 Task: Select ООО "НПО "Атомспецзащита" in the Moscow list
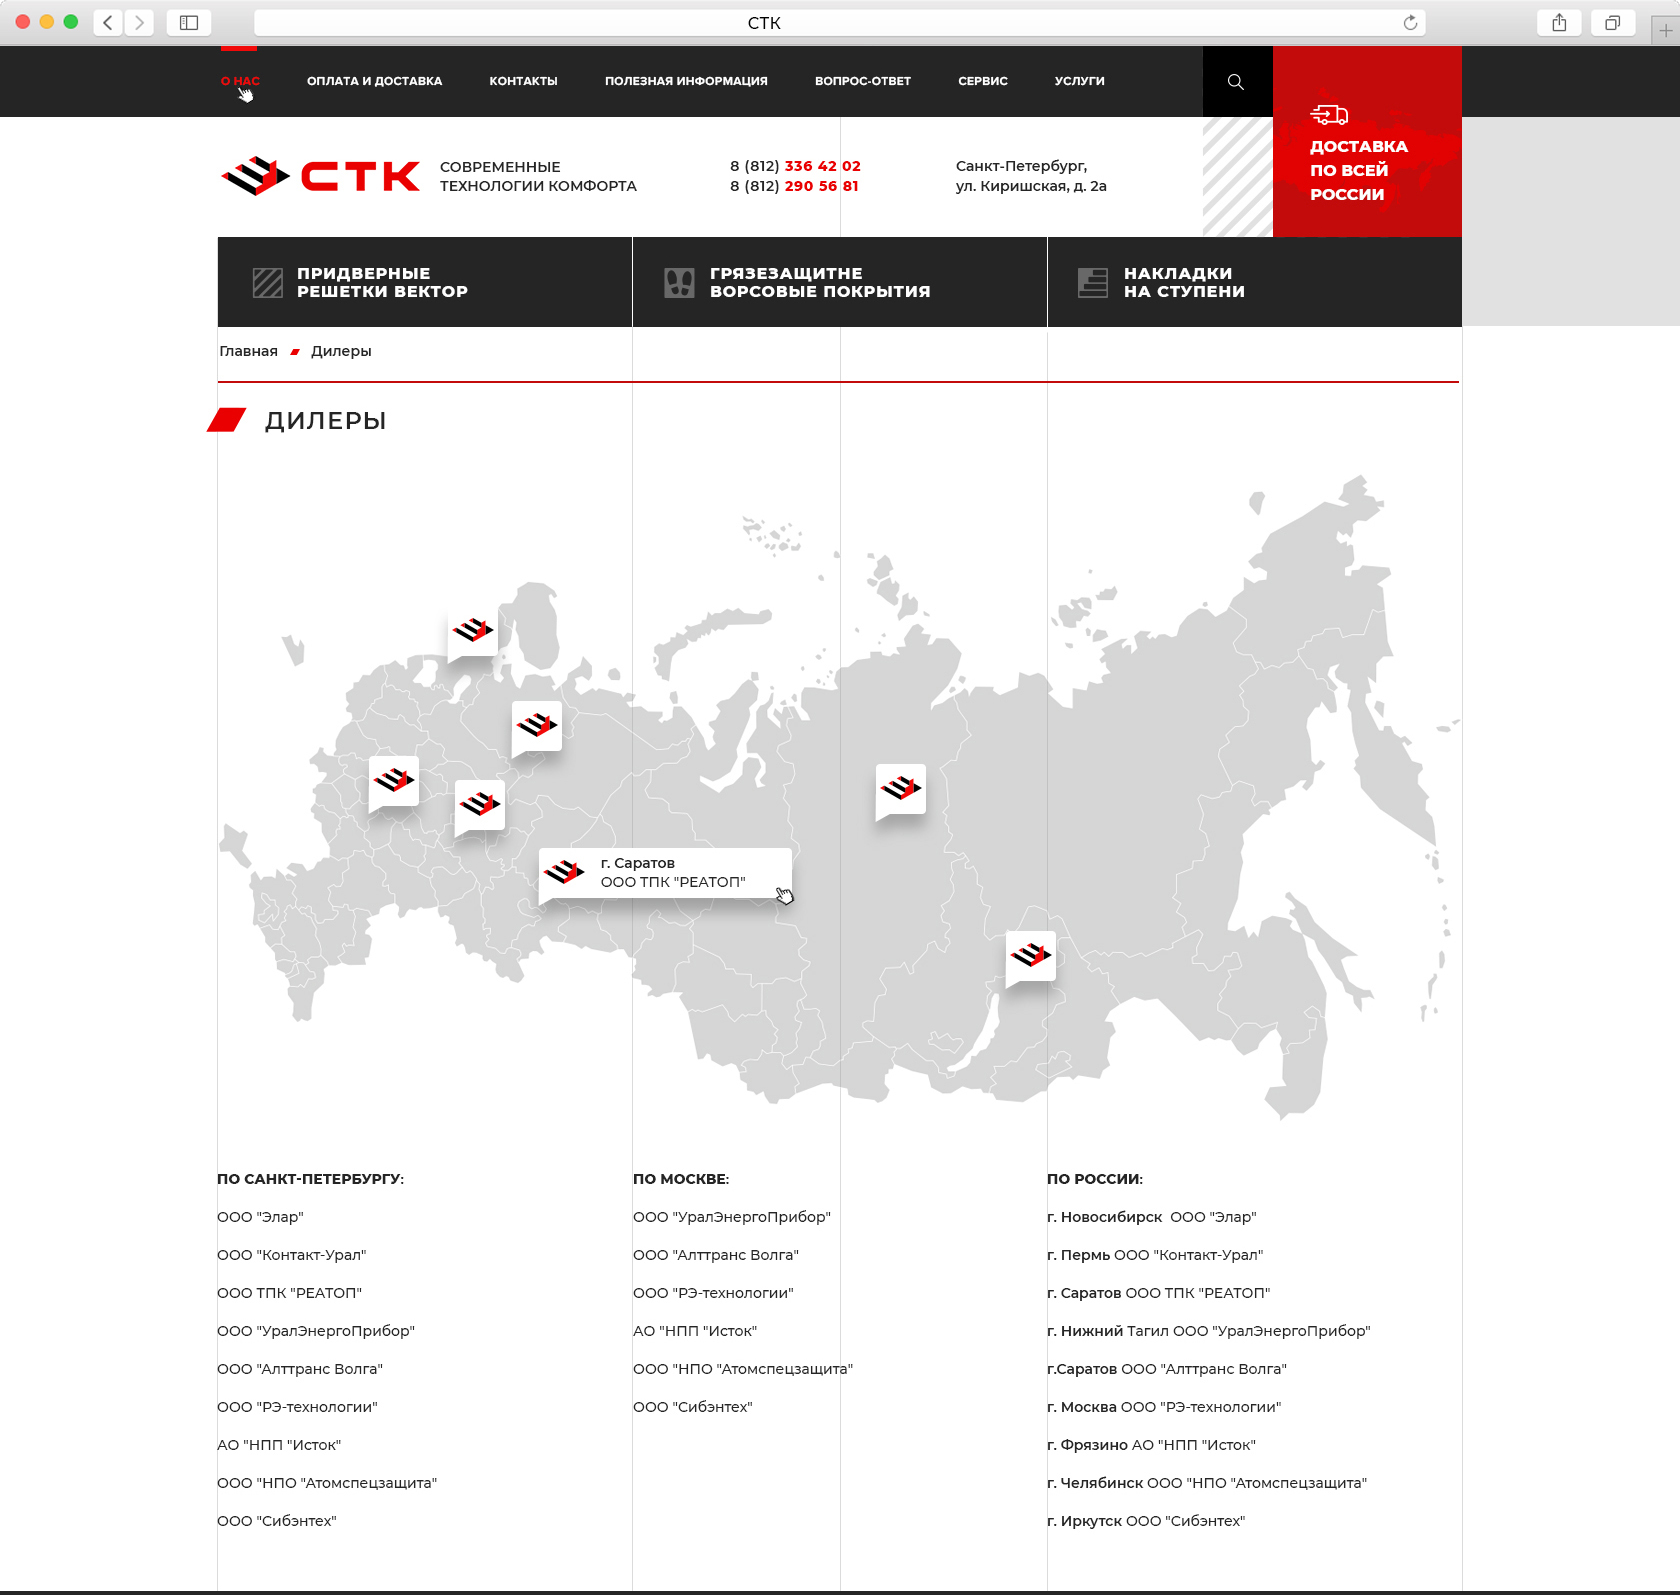743,1369
